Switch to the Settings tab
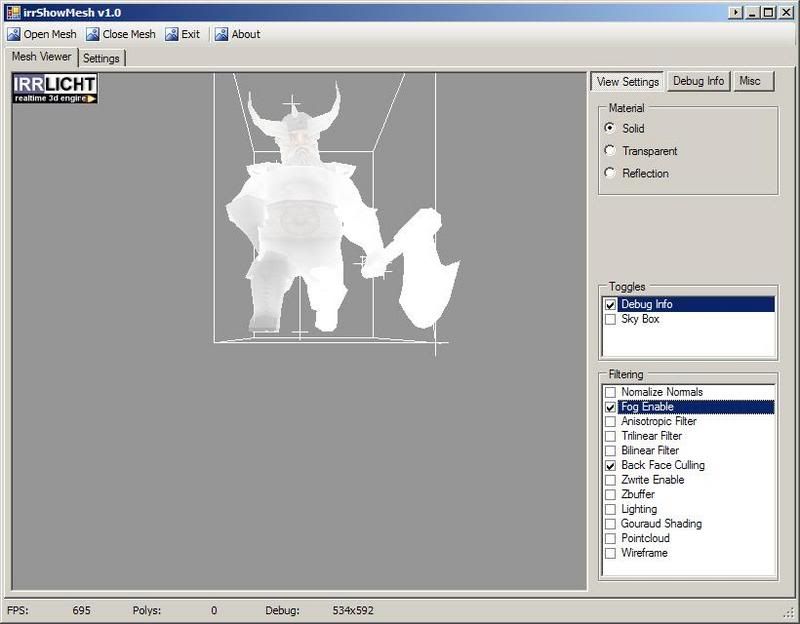 (x=101, y=58)
